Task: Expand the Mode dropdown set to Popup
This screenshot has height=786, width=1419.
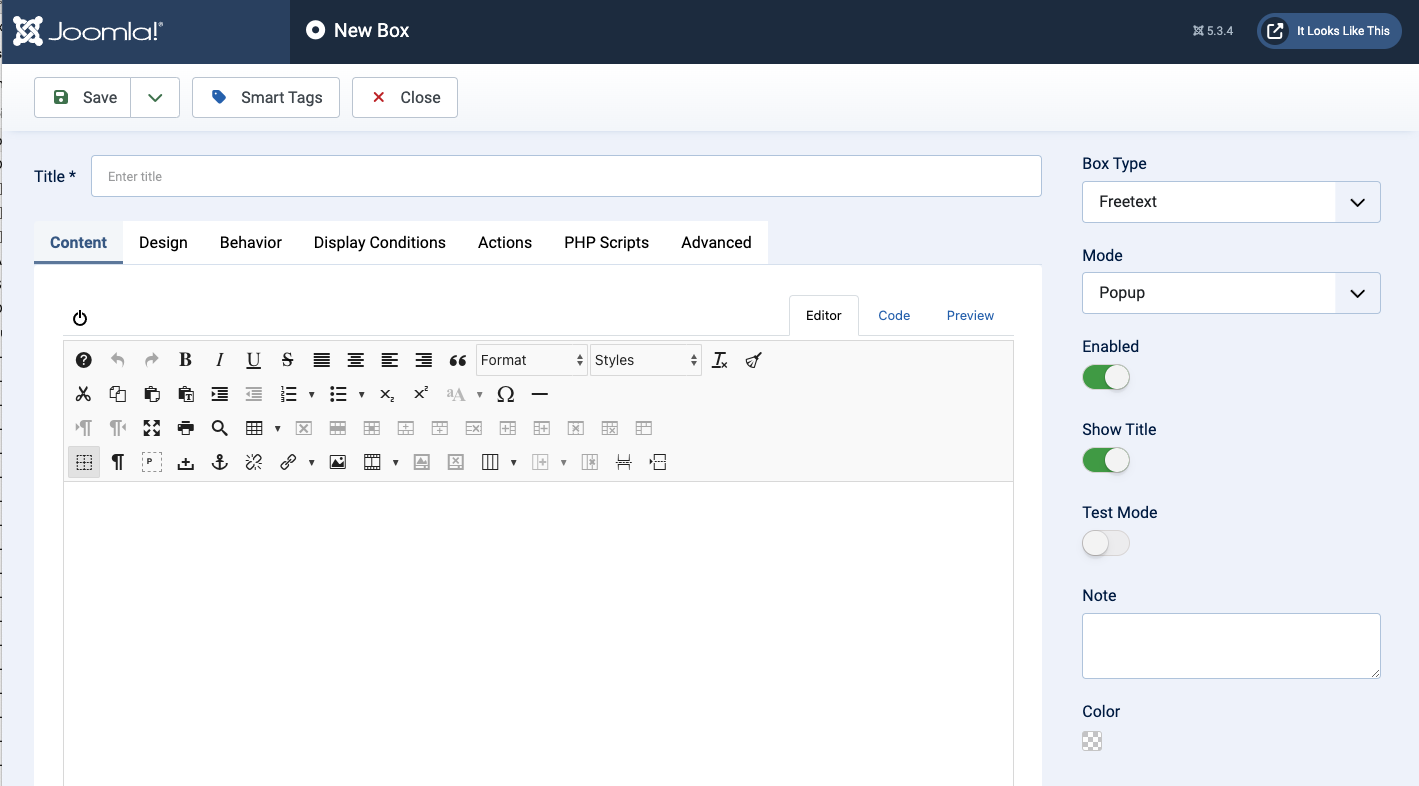Action: [1231, 293]
